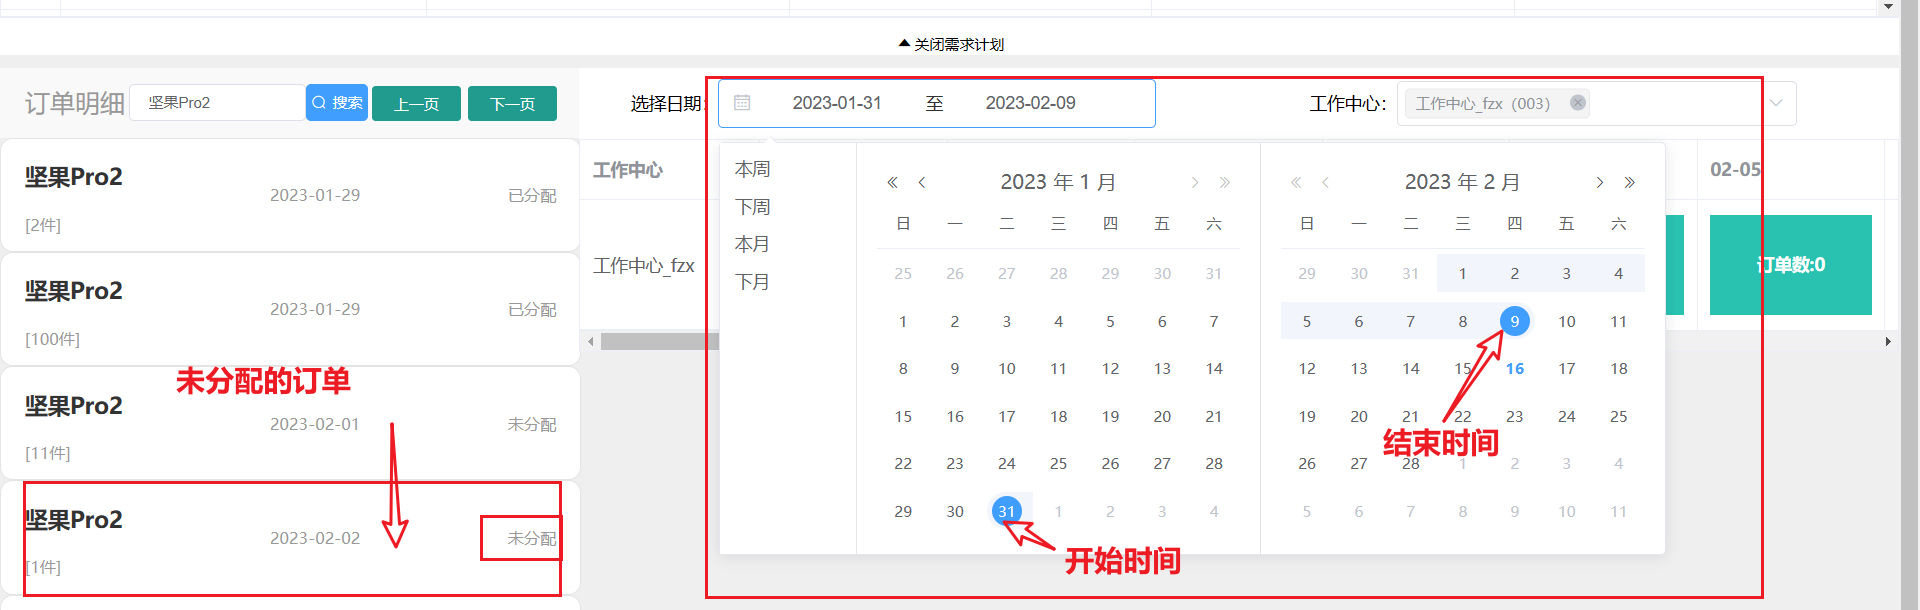Select the 下月 shortcut option

coord(753,282)
